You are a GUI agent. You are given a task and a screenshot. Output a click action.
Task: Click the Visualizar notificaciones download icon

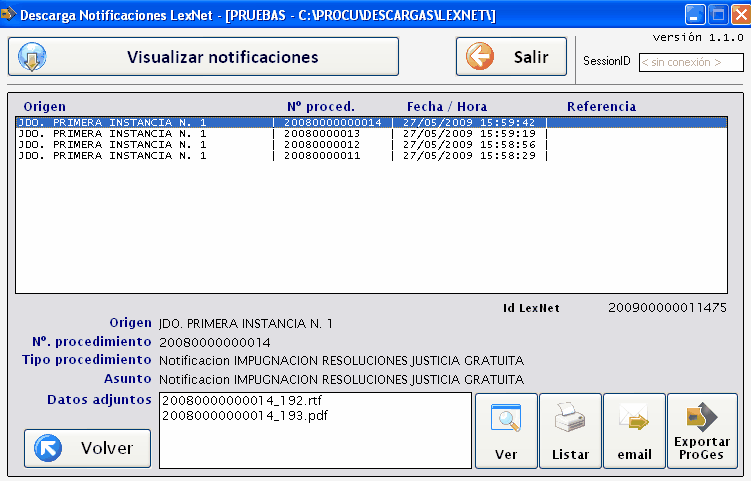33,57
